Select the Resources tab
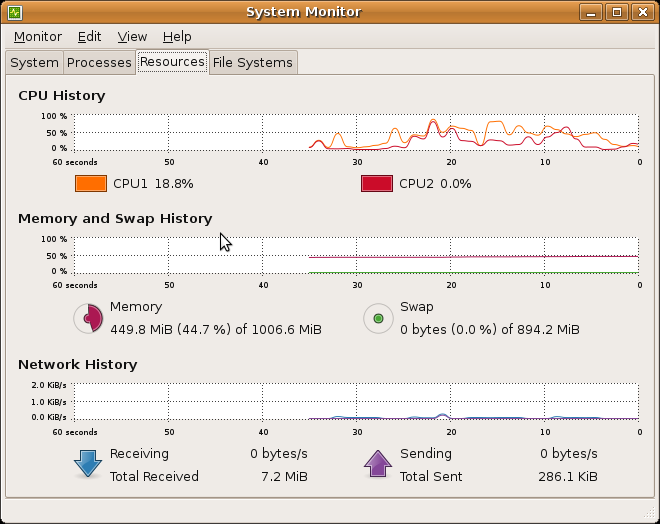This screenshot has width=660, height=524. [172, 62]
